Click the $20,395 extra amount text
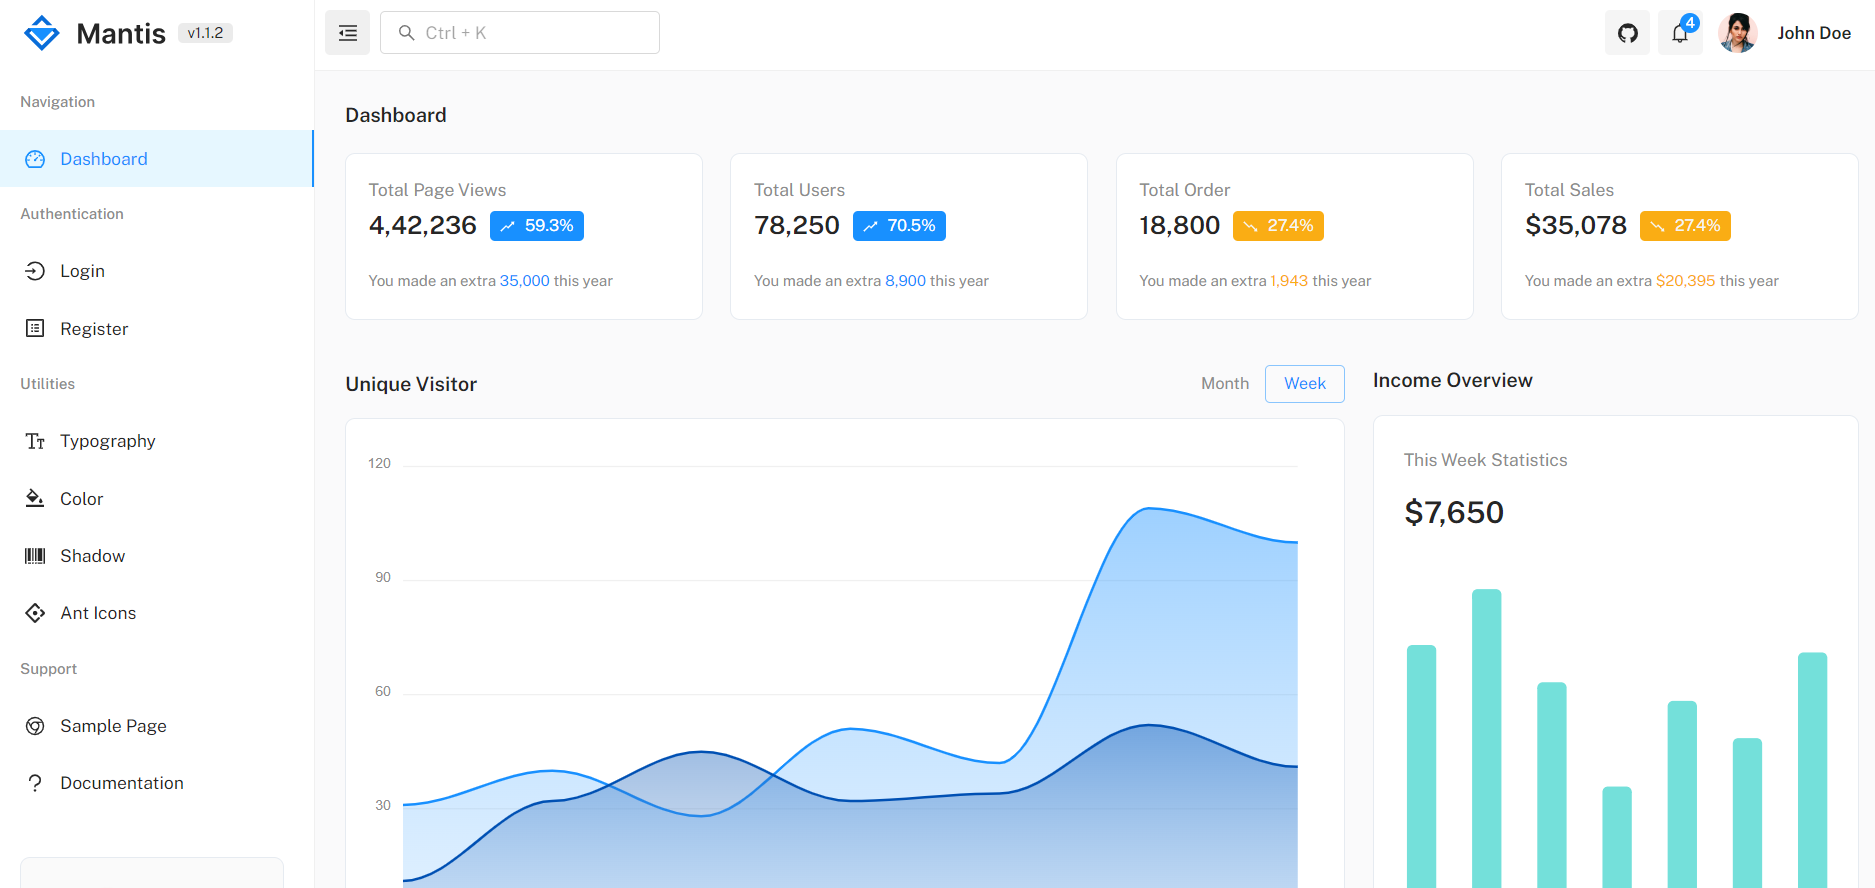This screenshot has height=888, width=1875. [x=1686, y=281]
